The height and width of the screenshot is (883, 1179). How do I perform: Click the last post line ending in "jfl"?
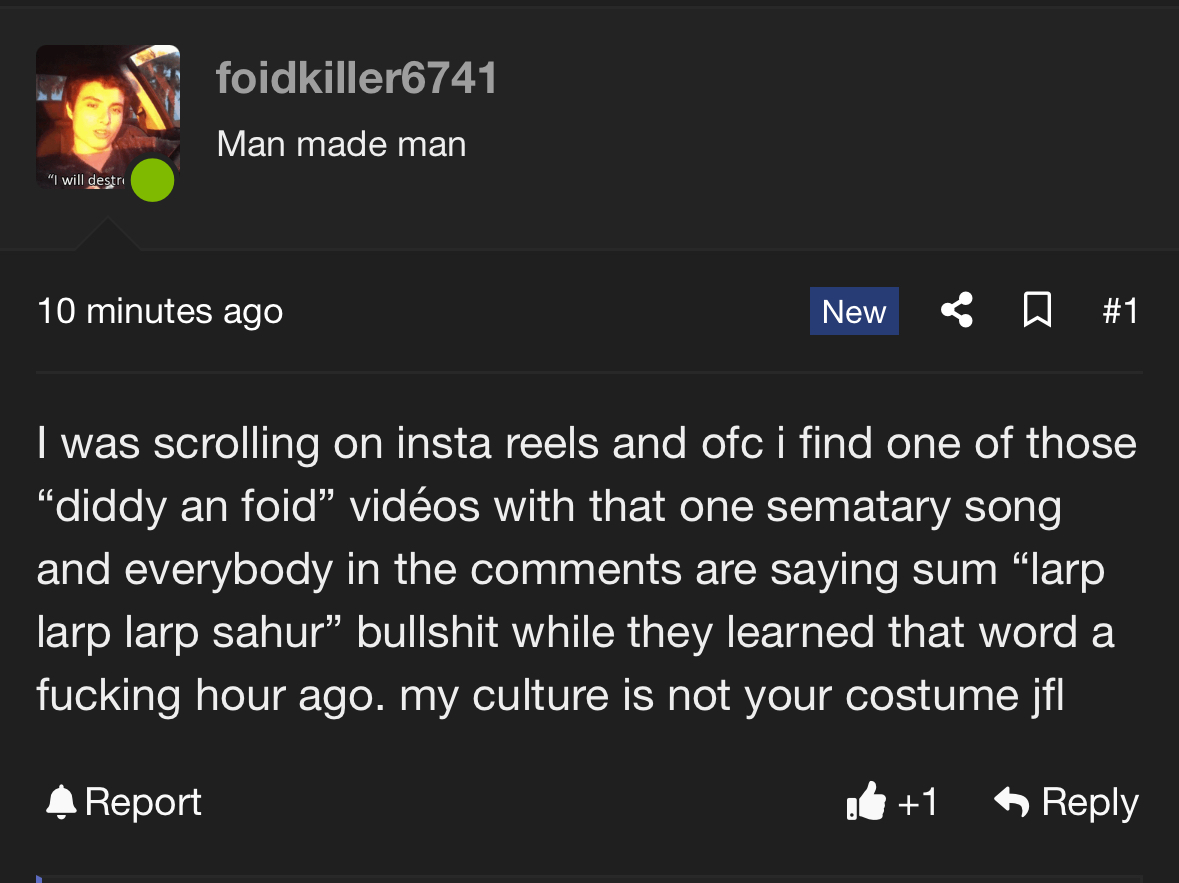550,694
